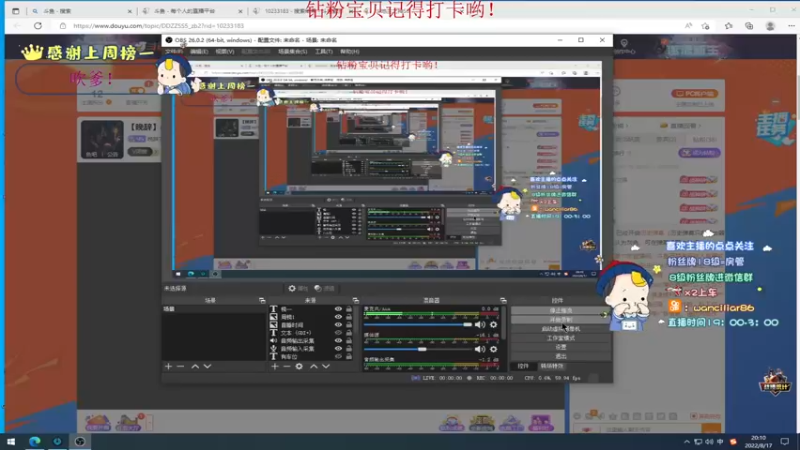Adjust first mixer channel volume slider
Image resolution: width=800 pixels, height=450 pixels.
pos(418,324)
